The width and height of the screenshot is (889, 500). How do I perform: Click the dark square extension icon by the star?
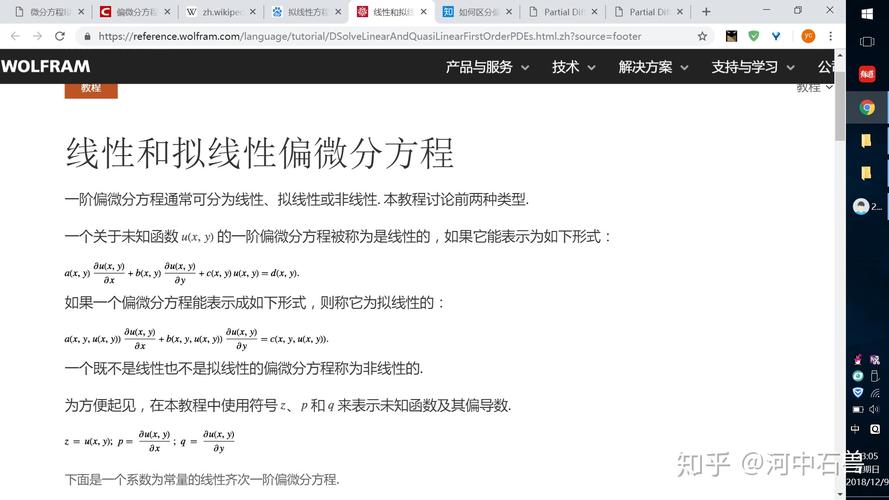[731, 36]
